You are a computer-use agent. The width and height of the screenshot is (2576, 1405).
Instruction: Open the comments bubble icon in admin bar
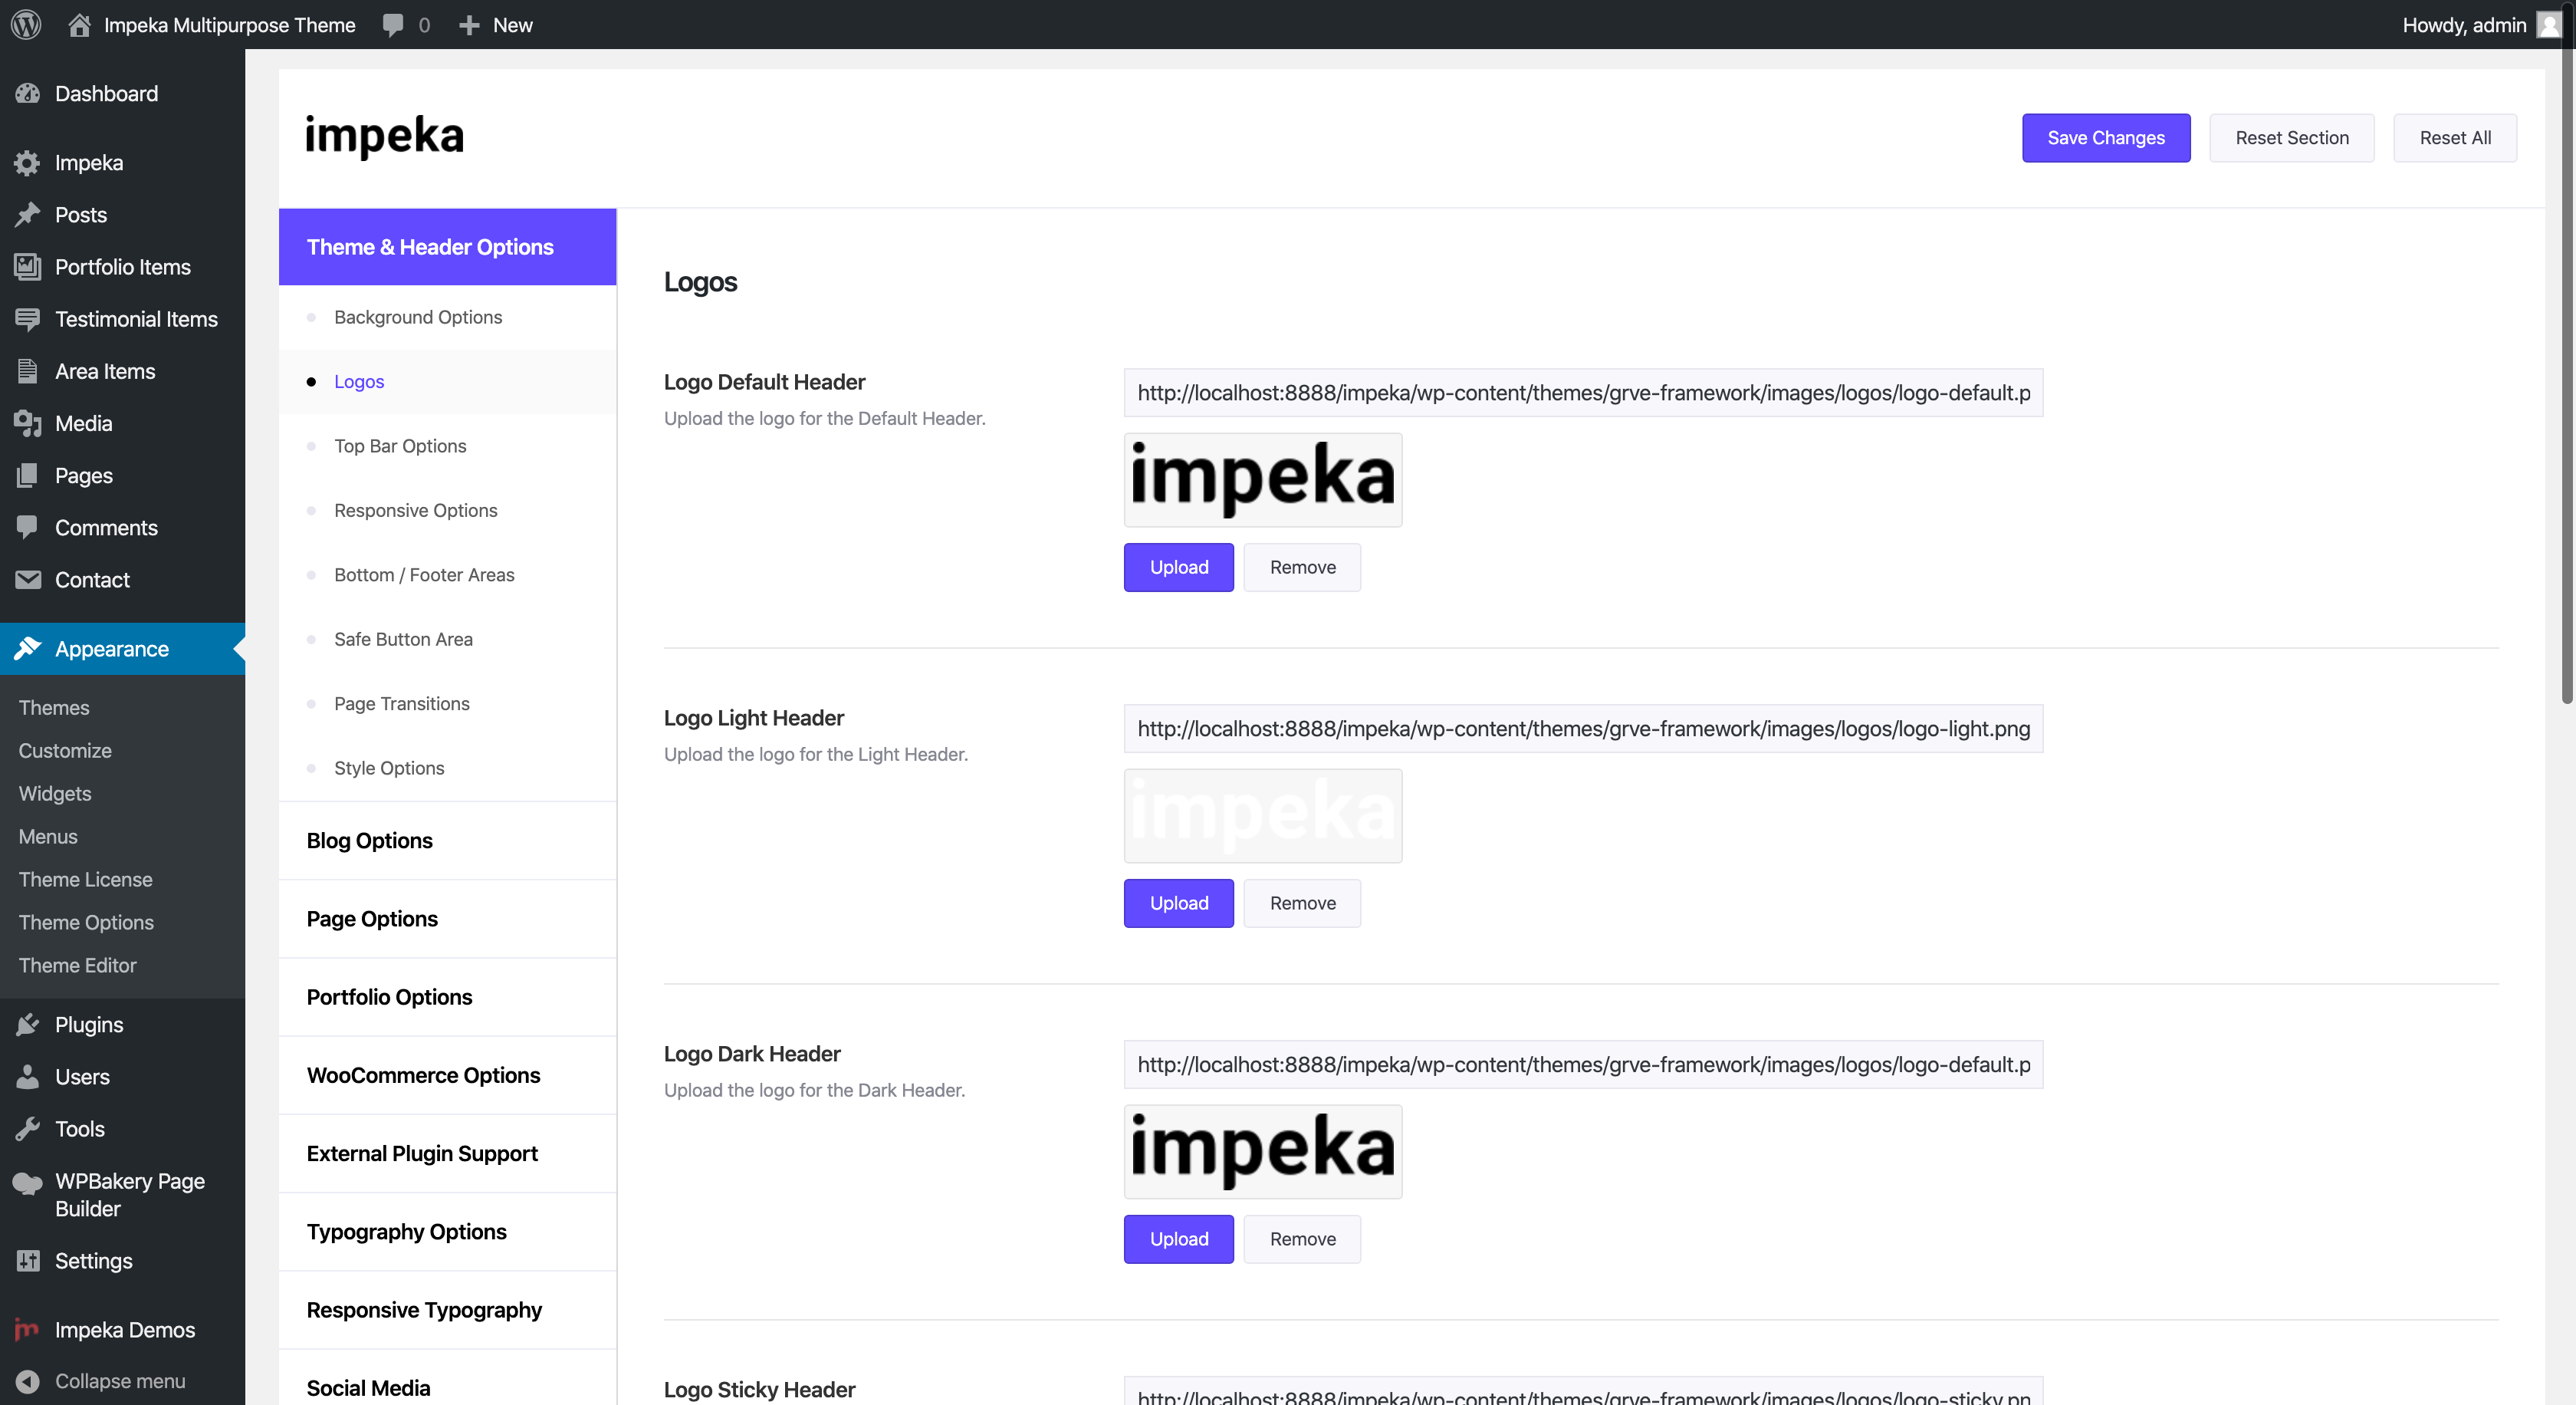(393, 25)
